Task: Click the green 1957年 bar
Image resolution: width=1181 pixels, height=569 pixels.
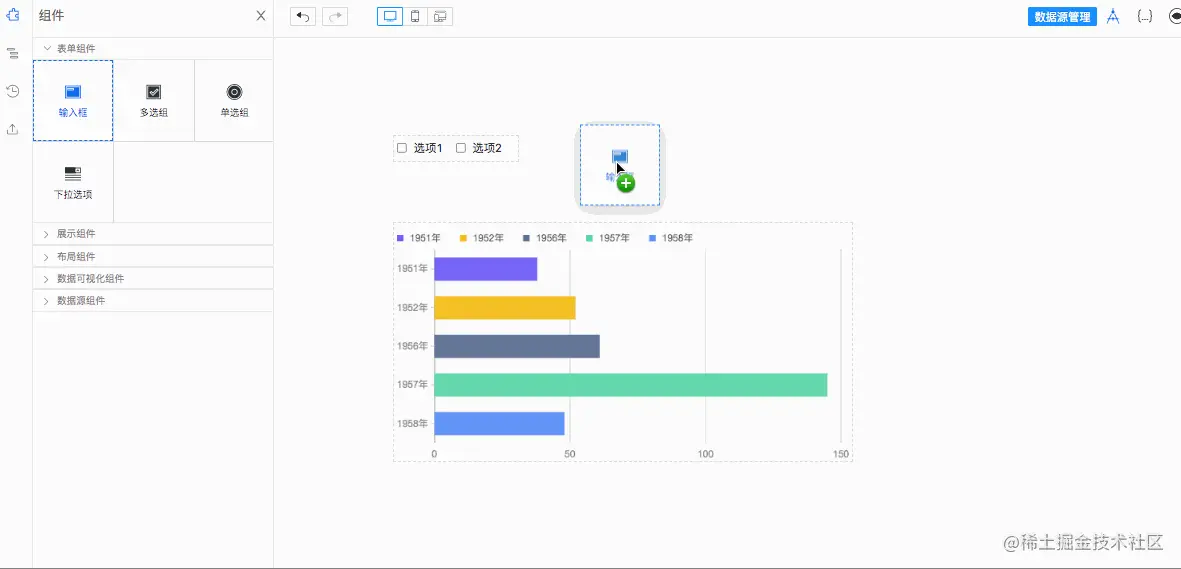Action: pos(630,384)
